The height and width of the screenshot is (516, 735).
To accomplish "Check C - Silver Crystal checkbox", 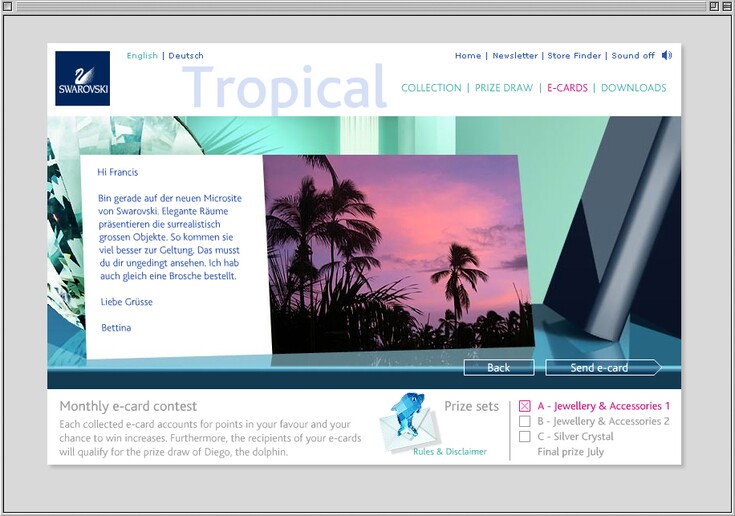I will 525,436.
